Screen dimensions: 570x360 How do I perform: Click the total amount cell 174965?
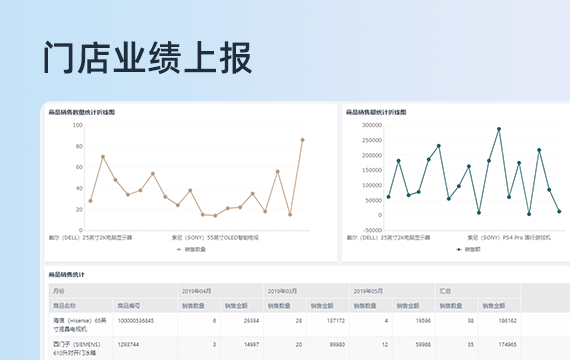tap(507, 344)
